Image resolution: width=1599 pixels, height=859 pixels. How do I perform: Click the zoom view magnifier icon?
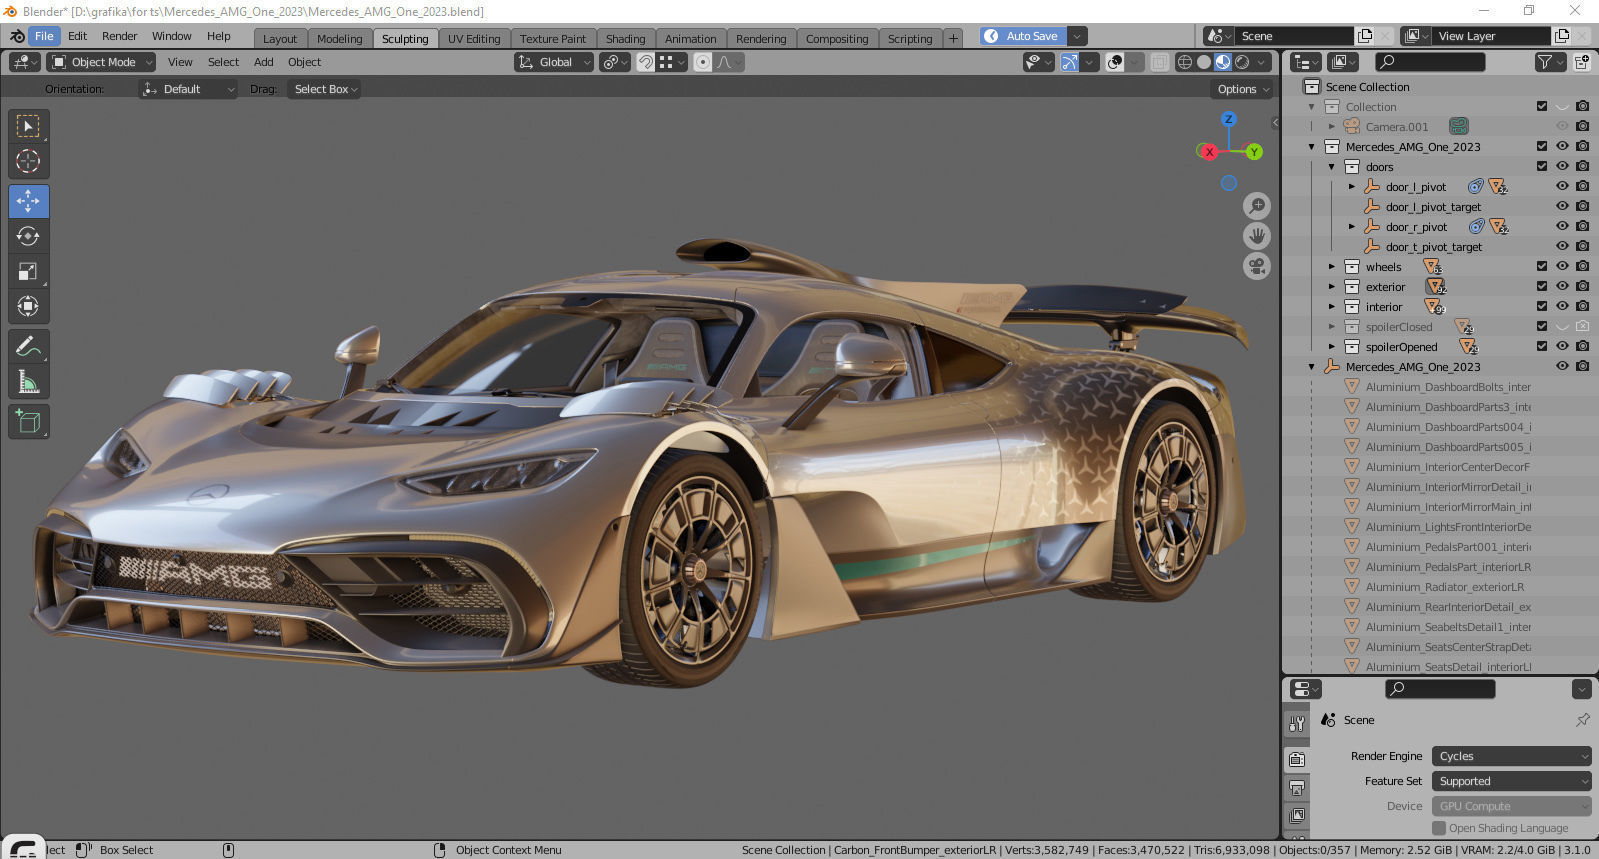1257,206
